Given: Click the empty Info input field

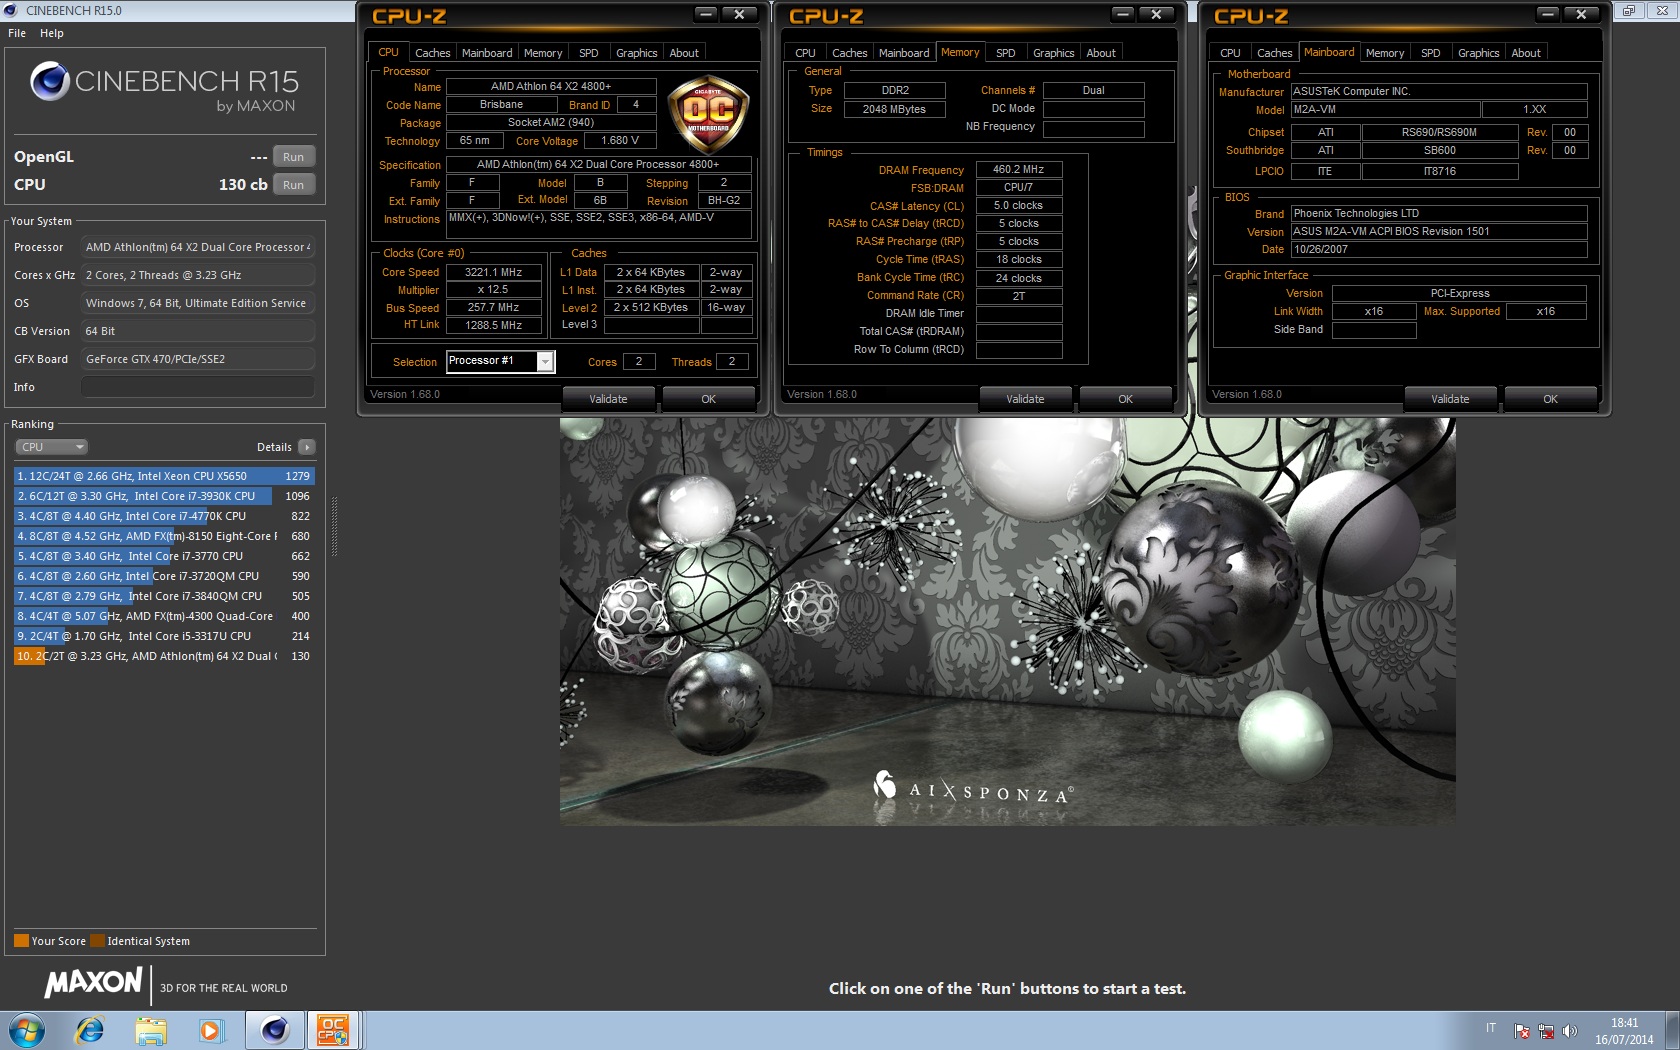Looking at the screenshot, I should (198, 387).
